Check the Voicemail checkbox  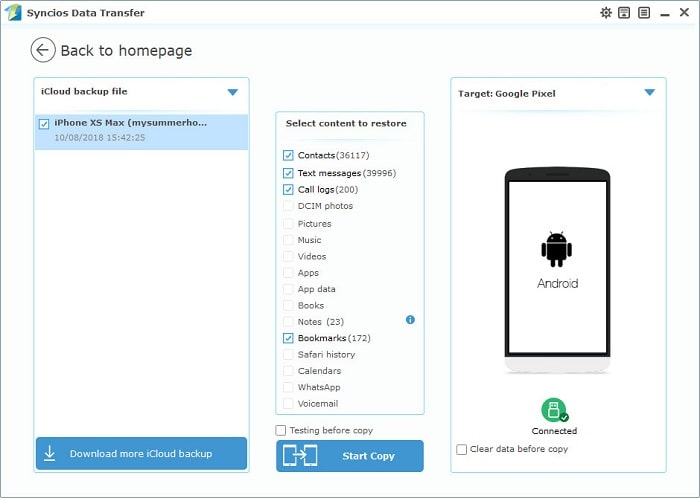point(288,404)
